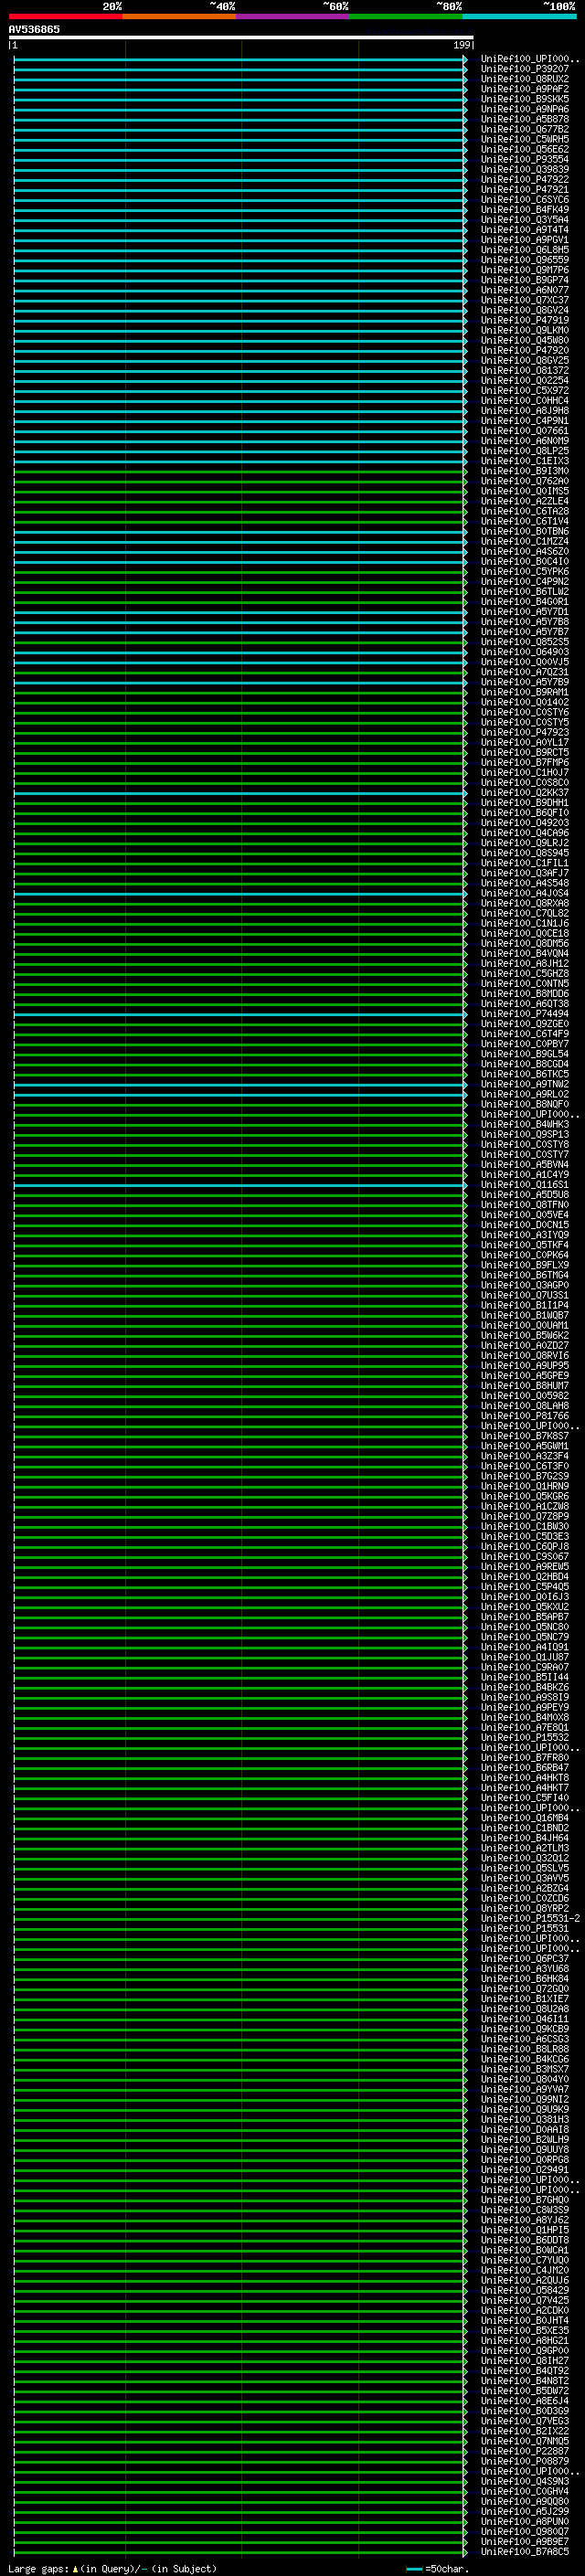Click hit label UniRef100_Q02254
Viewport: 585px width, 2576px height.
[x=525, y=381]
